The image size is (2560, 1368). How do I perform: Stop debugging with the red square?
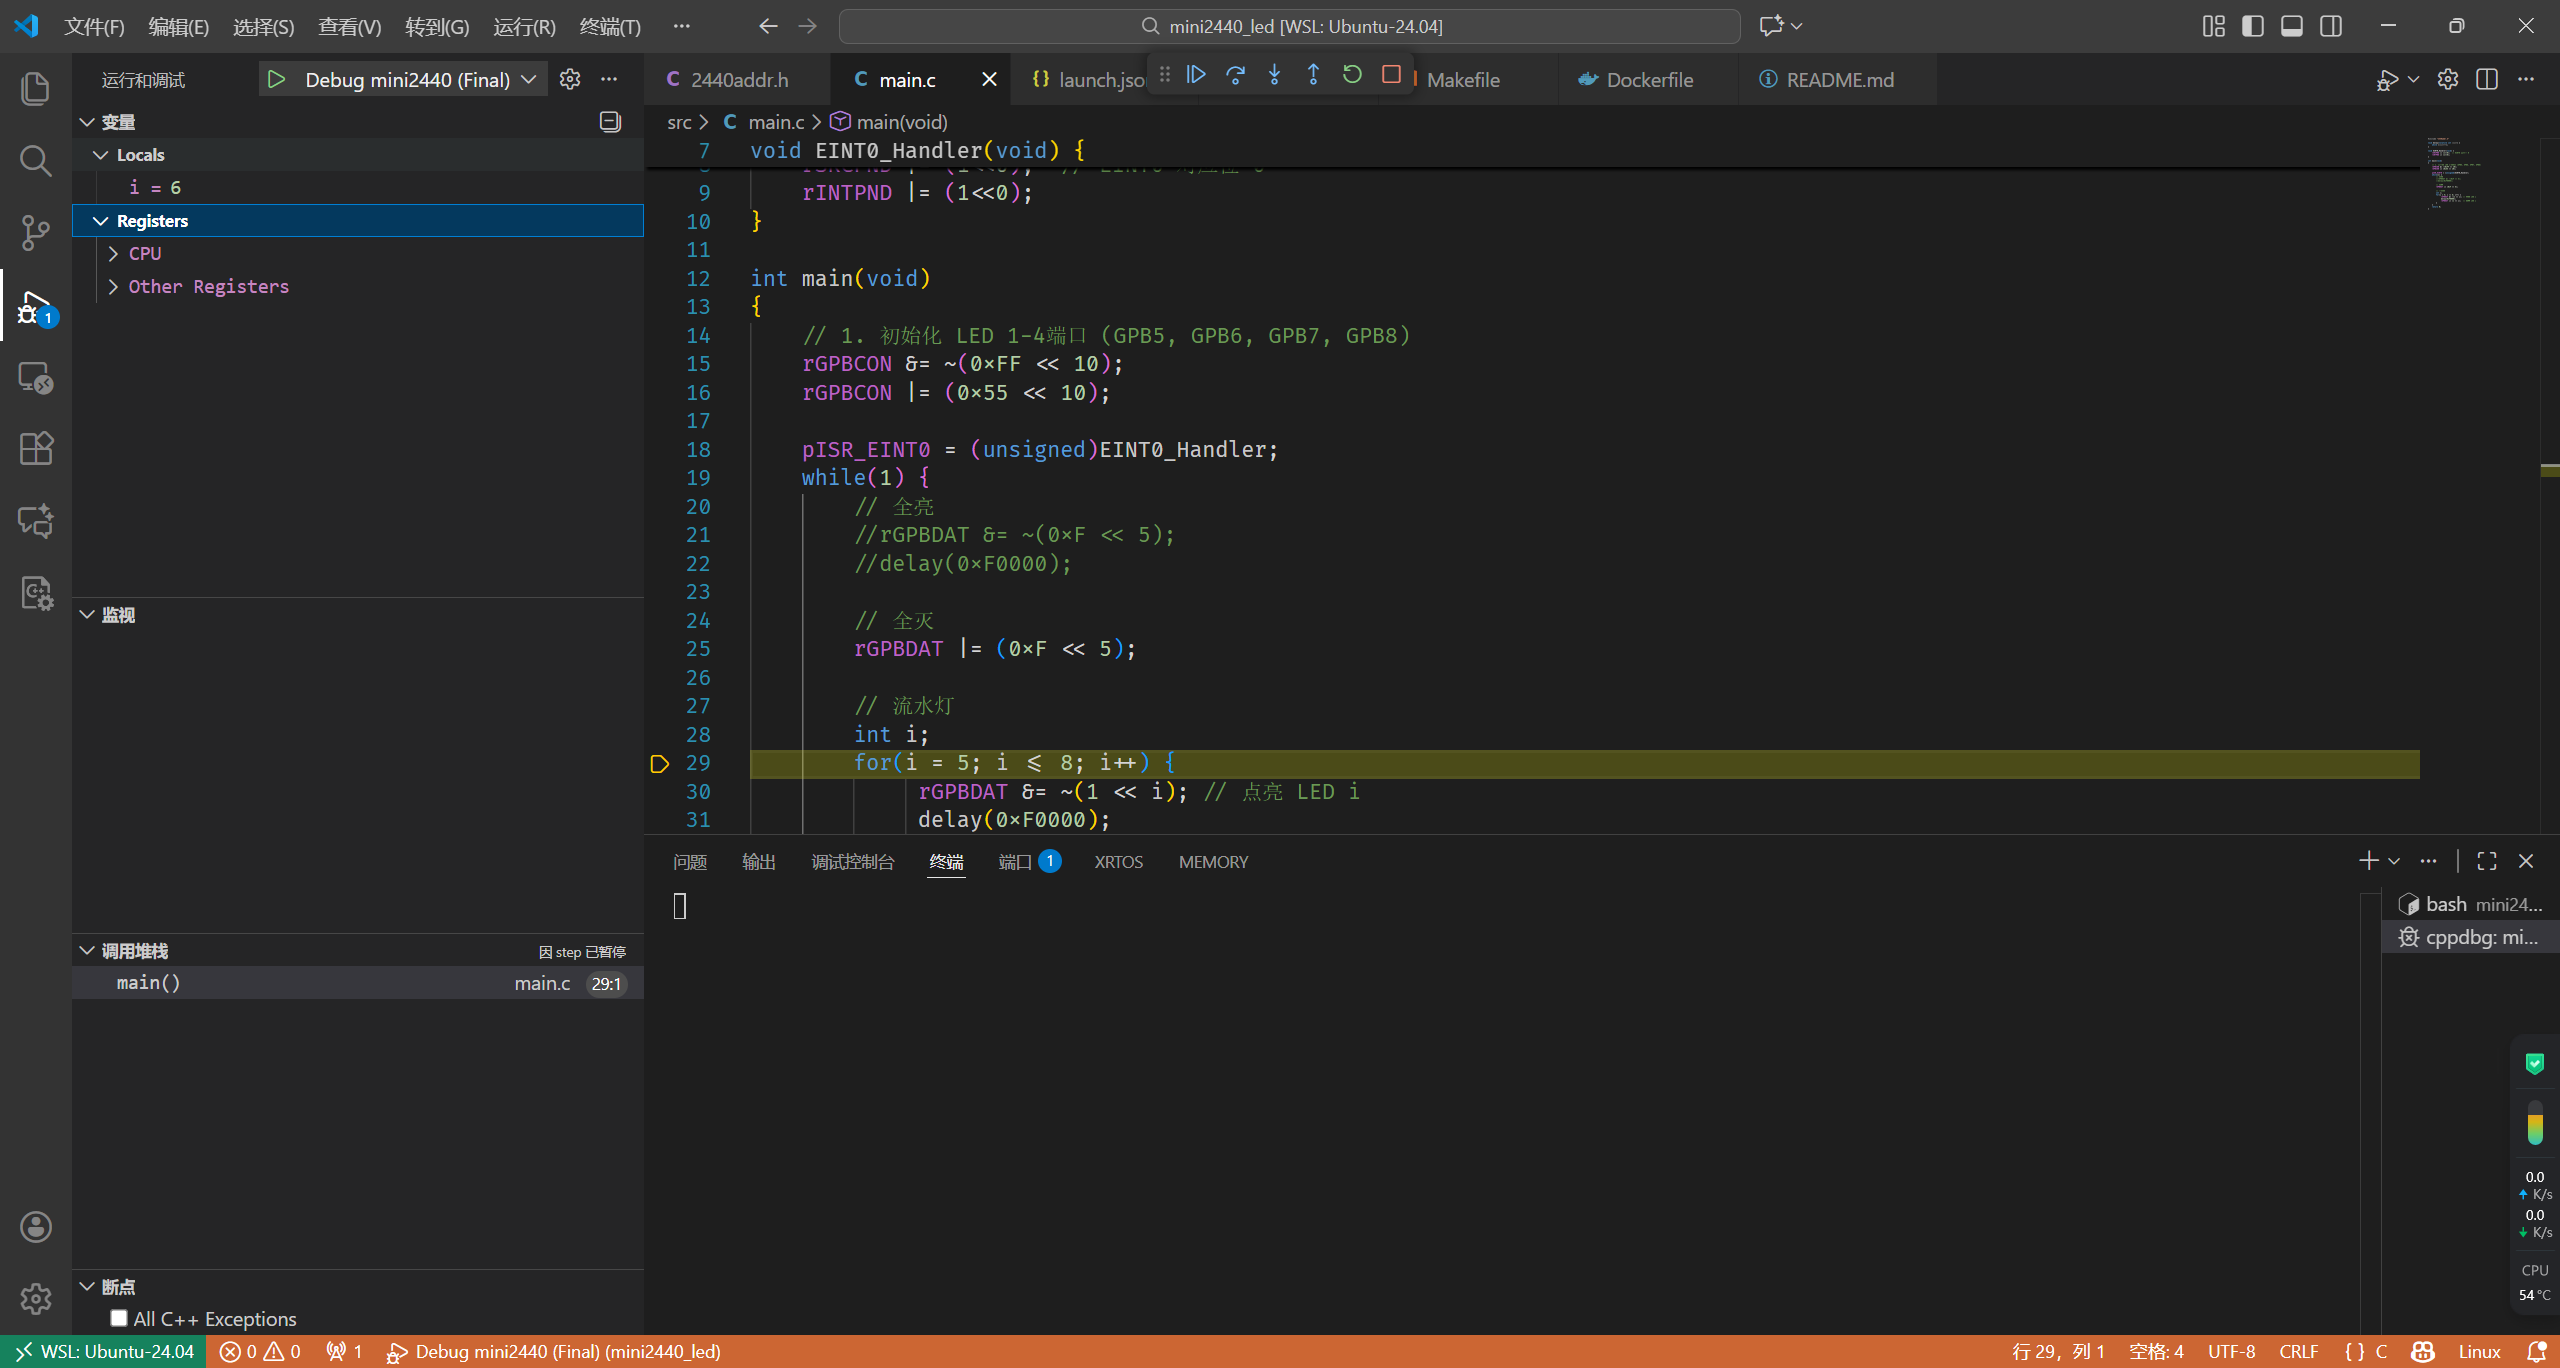1391,75
